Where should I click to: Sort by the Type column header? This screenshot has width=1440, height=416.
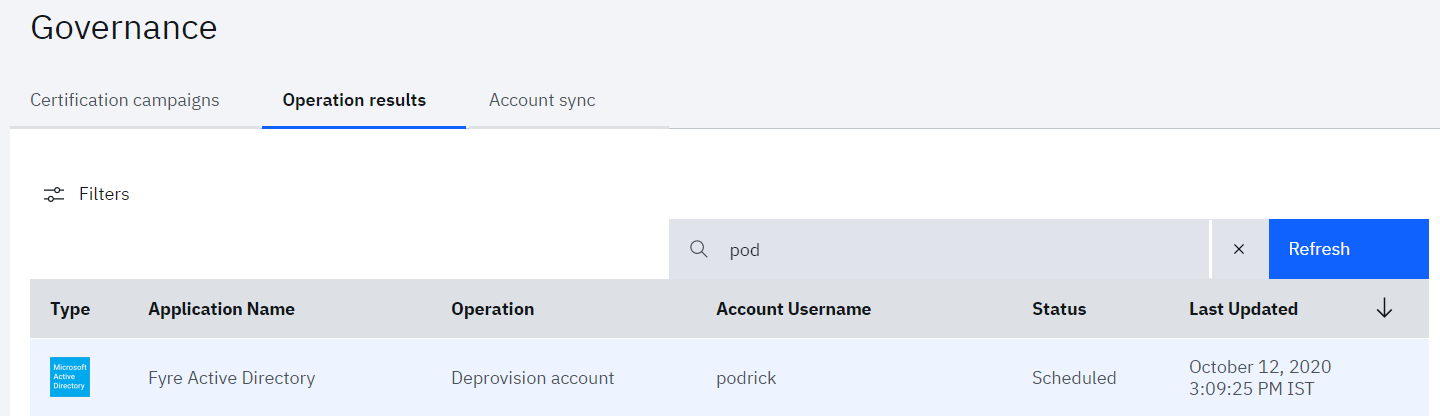tap(70, 309)
